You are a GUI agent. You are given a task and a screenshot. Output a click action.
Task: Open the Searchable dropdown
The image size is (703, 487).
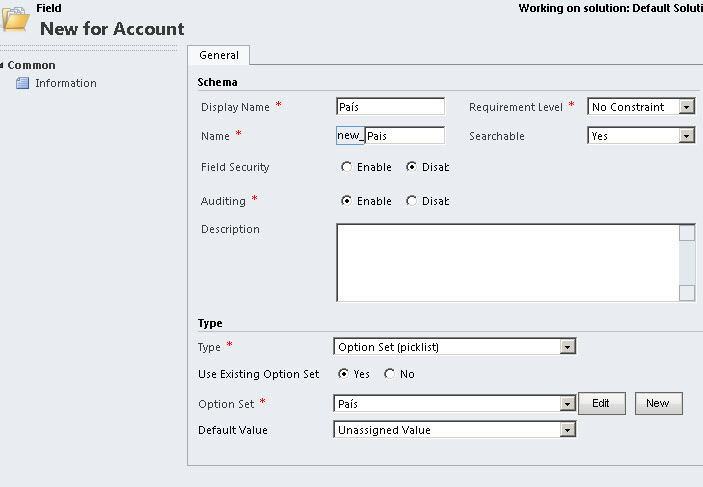click(x=686, y=136)
